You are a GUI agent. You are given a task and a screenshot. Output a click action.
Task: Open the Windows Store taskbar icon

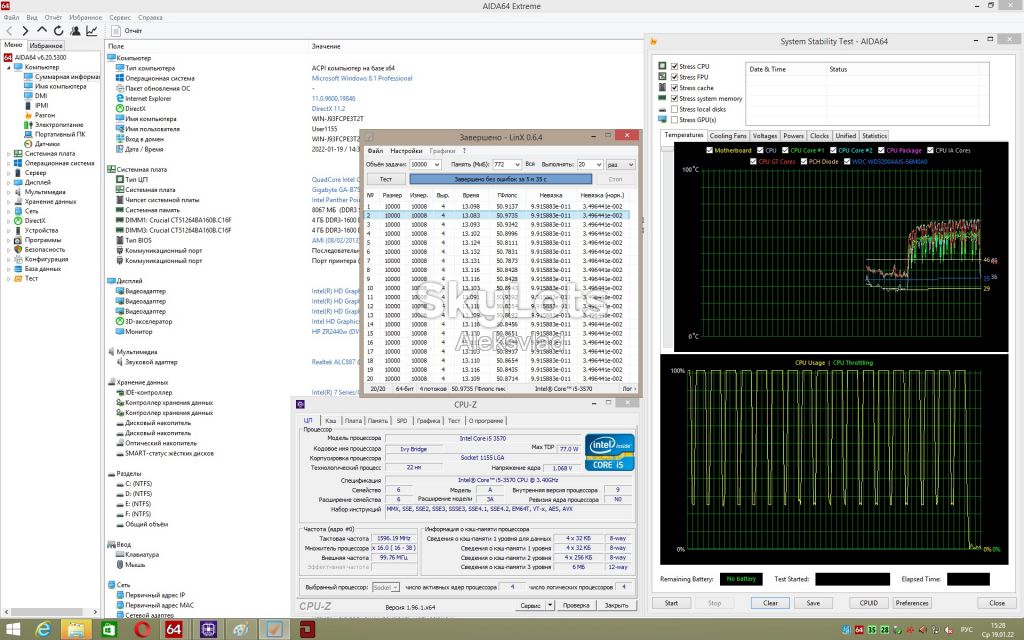point(108,630)
